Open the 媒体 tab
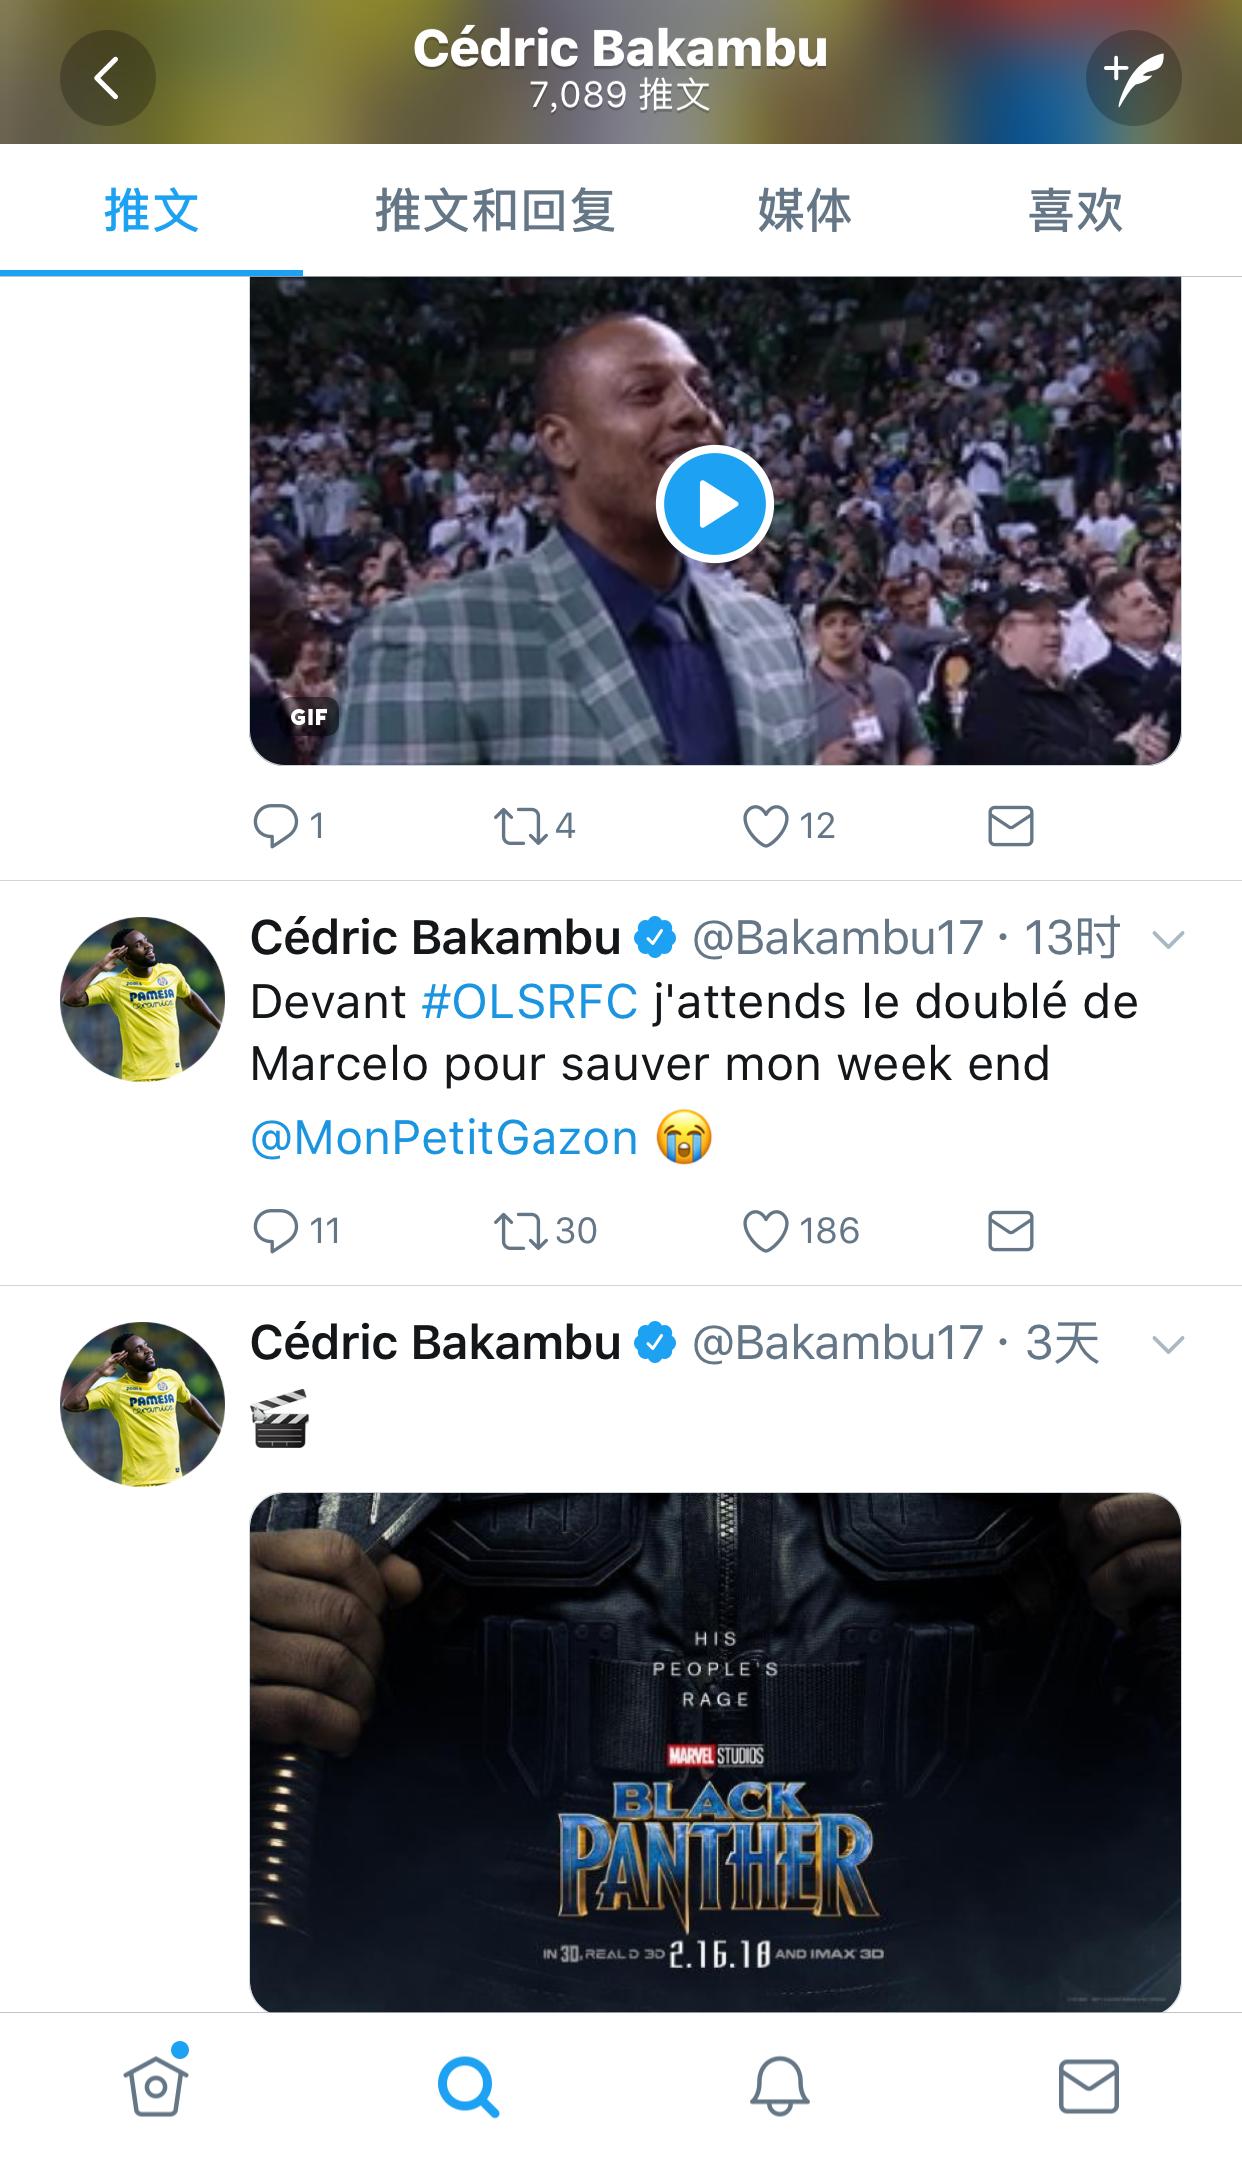This screenshot has width=1242, height=2160. [804, 211]
